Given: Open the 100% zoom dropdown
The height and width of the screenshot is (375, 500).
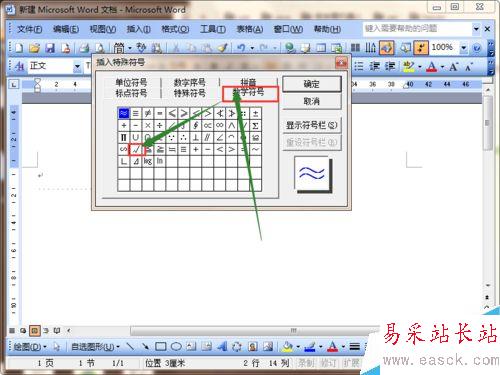Looking at the screenshot, I should tap(464, 48).
